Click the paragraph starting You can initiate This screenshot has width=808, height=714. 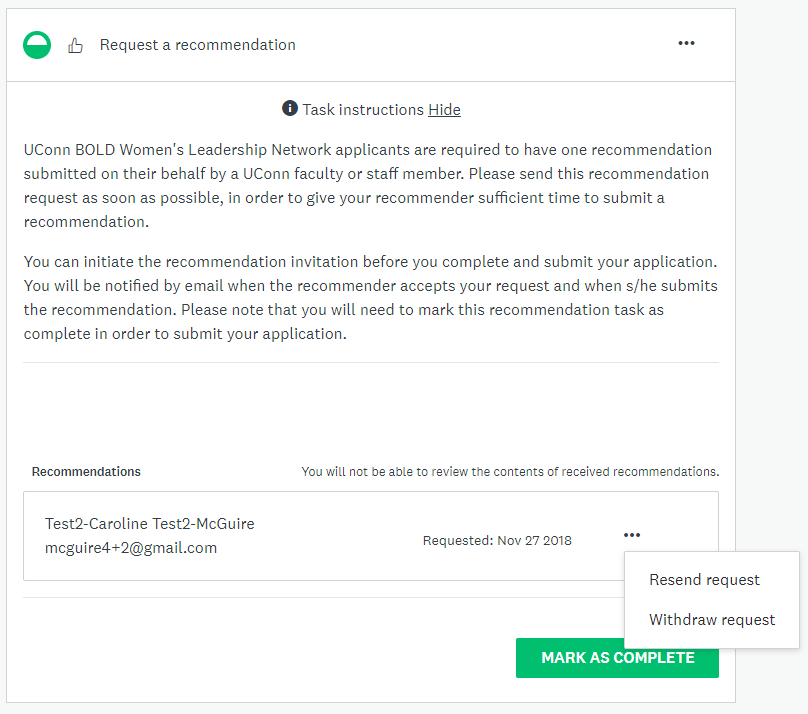pyautogui.click(x=371, y=298)
